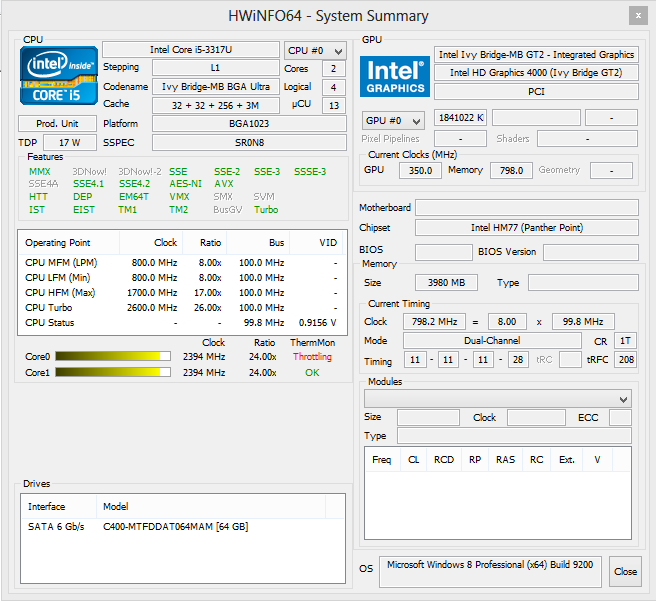Expand the memory Modules dropdown
This screenshot has height=601, width=656.
click(497, 399)
